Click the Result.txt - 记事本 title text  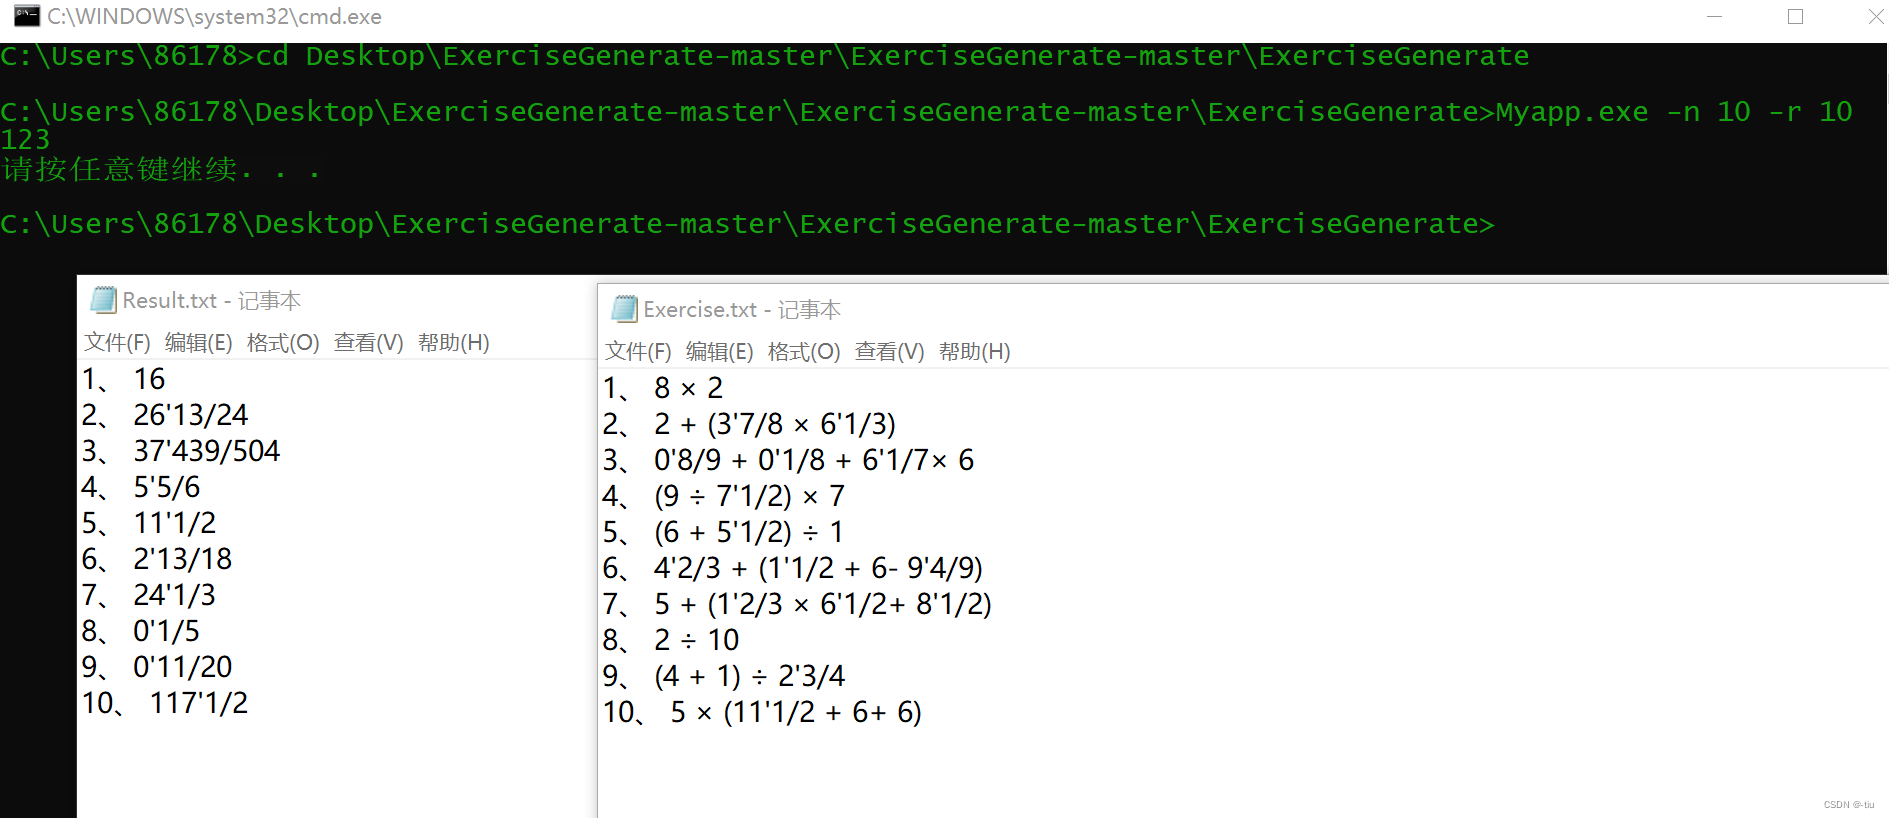[x=211, y=301]
